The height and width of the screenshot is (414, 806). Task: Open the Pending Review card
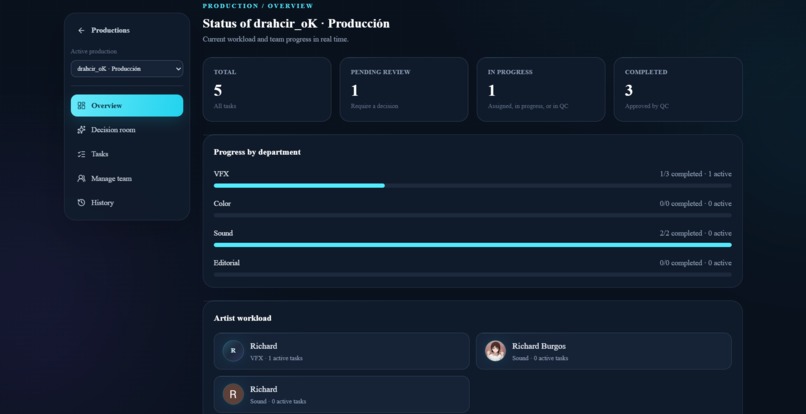[x=404, y=89]
